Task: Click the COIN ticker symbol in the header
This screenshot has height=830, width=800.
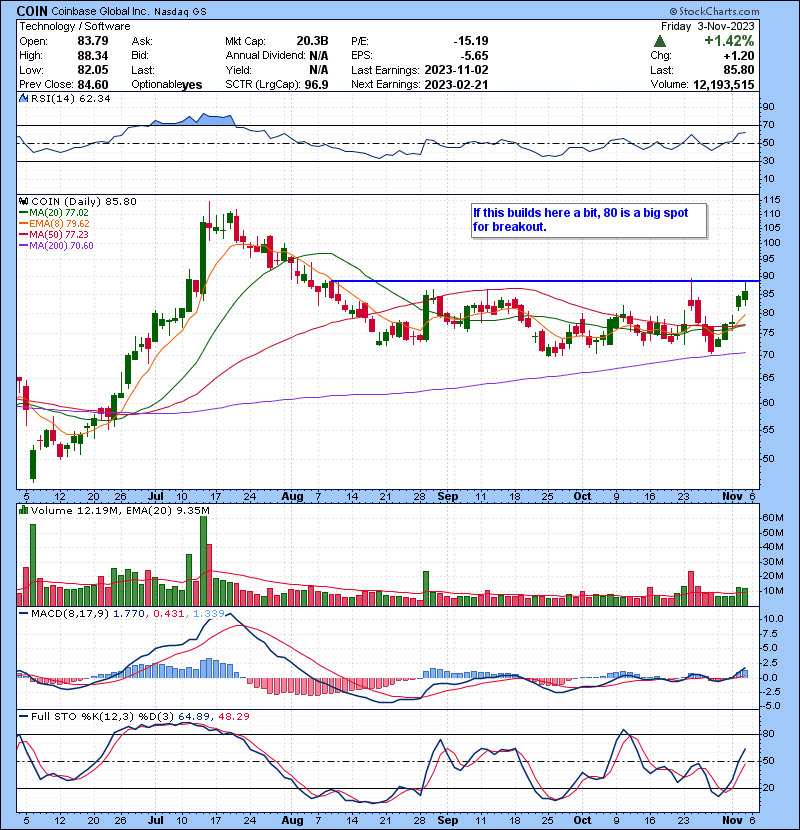Action: coord(32,11)
